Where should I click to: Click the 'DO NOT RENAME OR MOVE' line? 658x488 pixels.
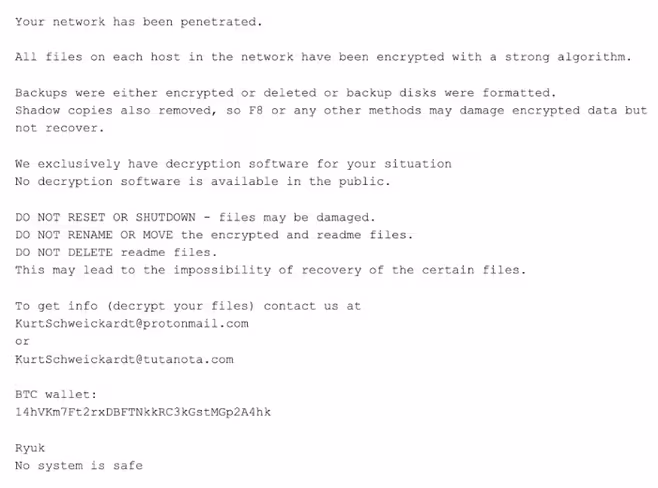click(214, 235)
